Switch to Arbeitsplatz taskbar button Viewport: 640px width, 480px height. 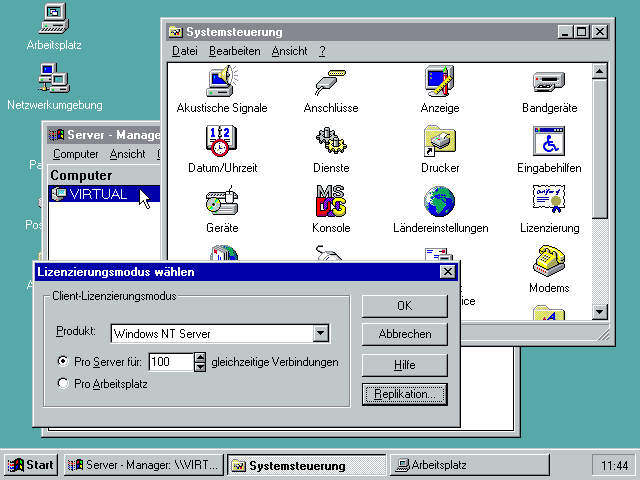470,465
